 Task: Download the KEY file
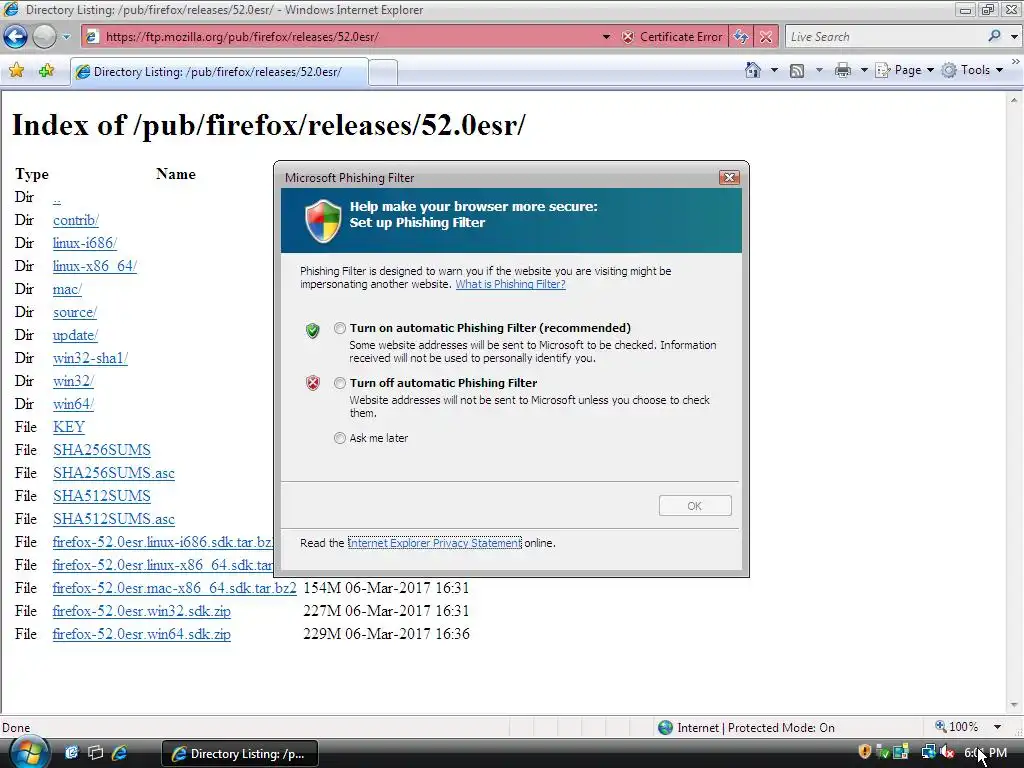coord(69,426)
